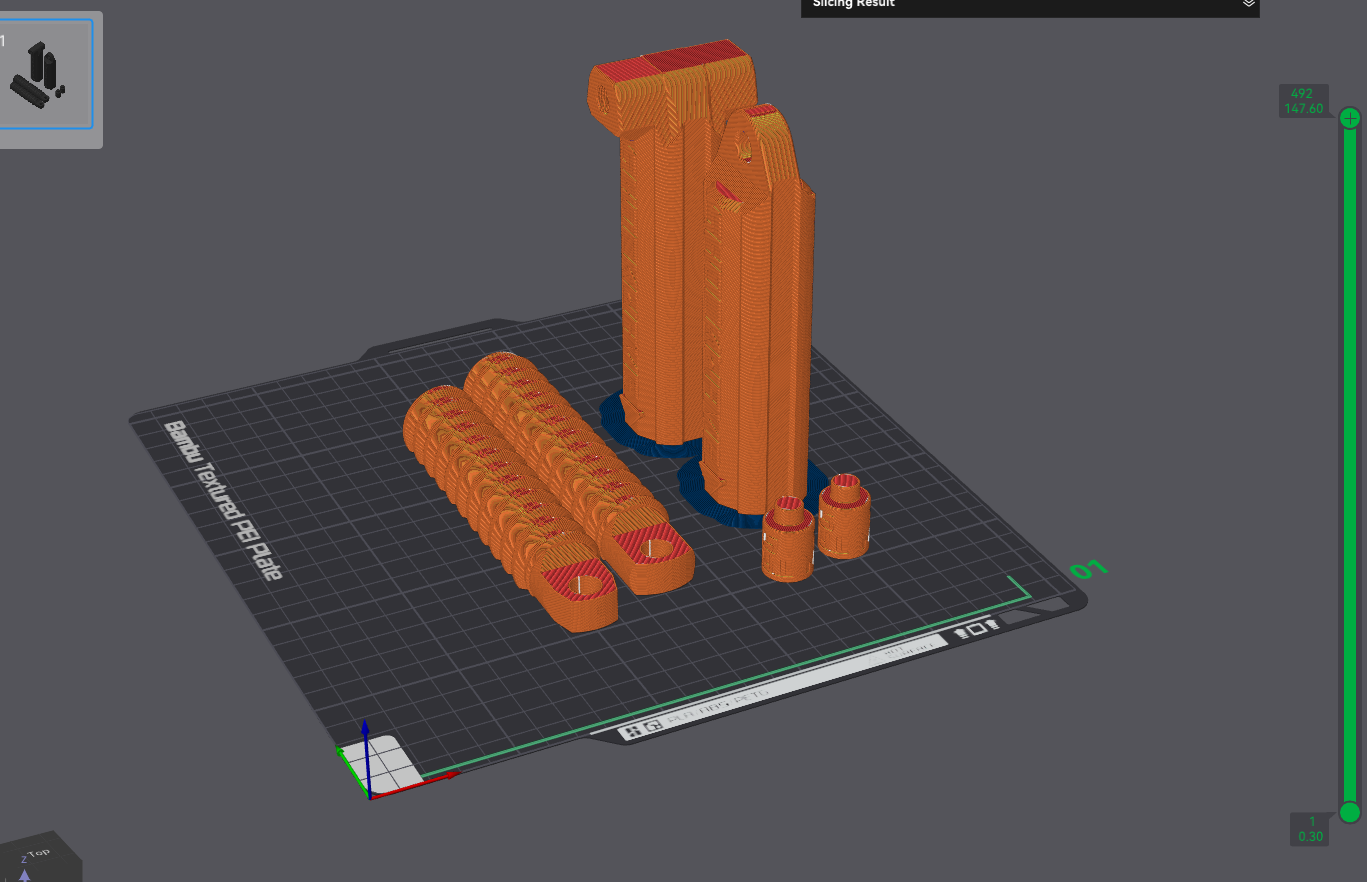The width and height of the screenshot is (1367, 882).
Task: Click the bottom layer value box showing 0.30
Action: coord(1310,829)
